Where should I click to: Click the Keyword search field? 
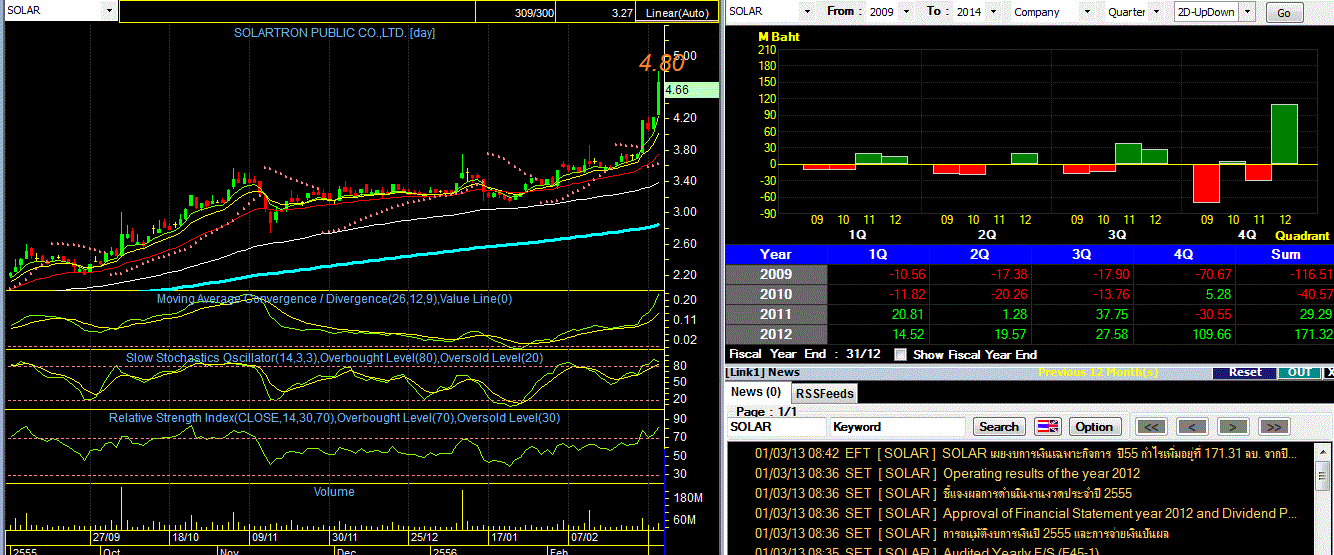pyautogui.click(x=897, y=426)
